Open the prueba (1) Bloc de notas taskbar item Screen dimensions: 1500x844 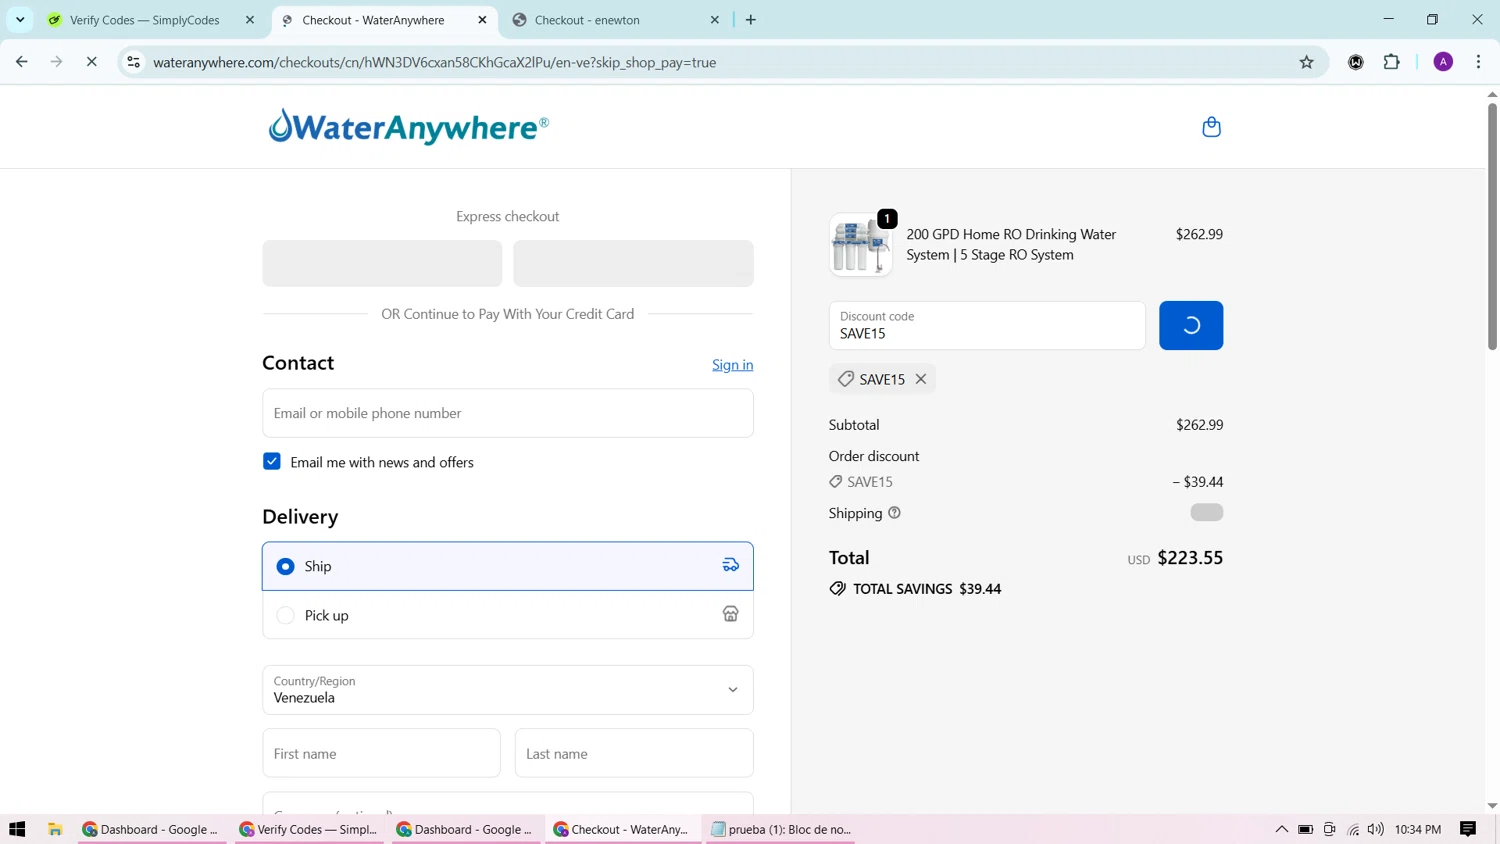[781, 829]
